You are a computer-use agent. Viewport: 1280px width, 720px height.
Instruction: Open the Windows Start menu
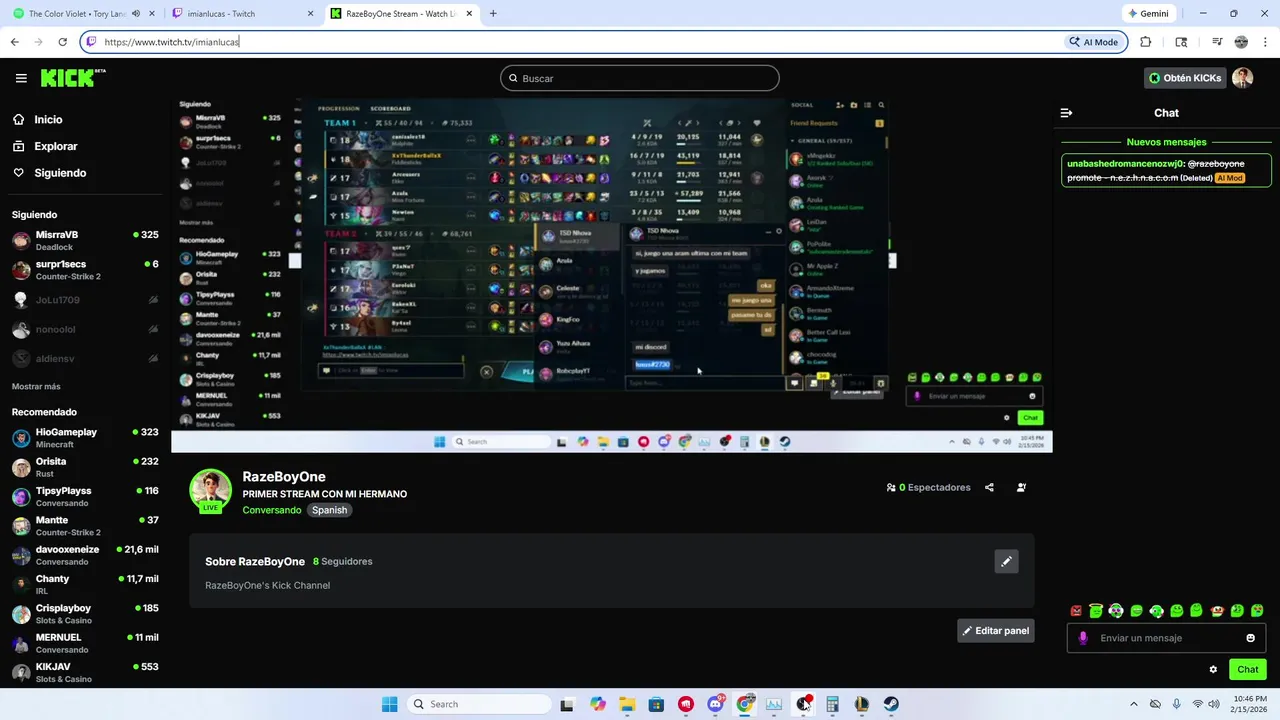[390, 704]
